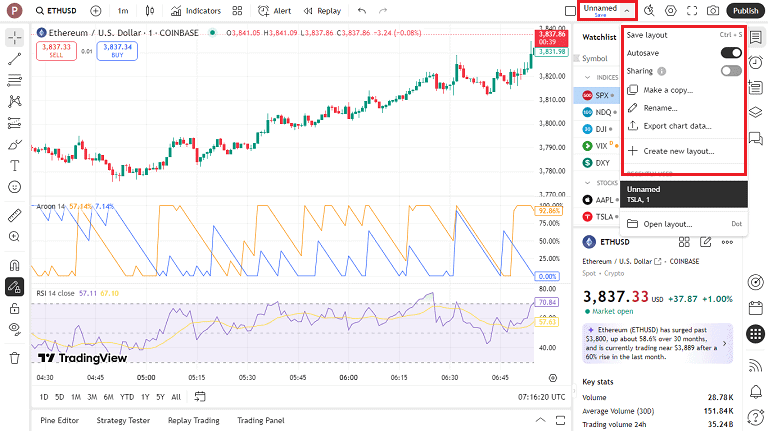
Task: Open the ETHUSD details more options
Action: (x=727, y=242)
